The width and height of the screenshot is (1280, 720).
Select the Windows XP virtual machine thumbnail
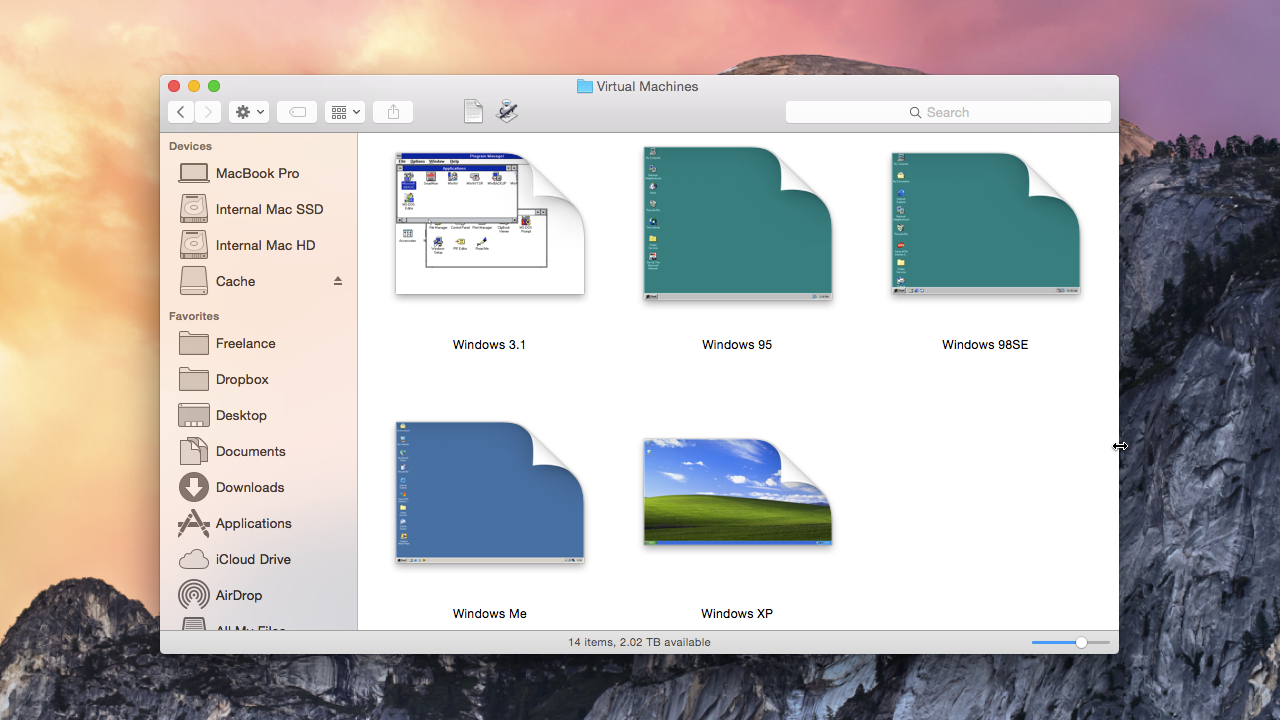click(x=737, y=493)
